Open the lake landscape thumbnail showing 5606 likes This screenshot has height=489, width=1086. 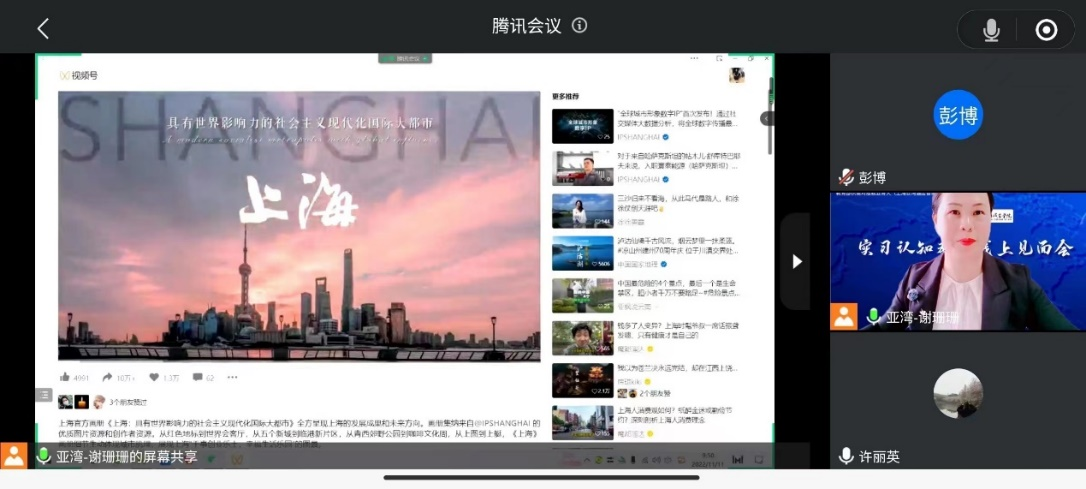tap(582, 254)
